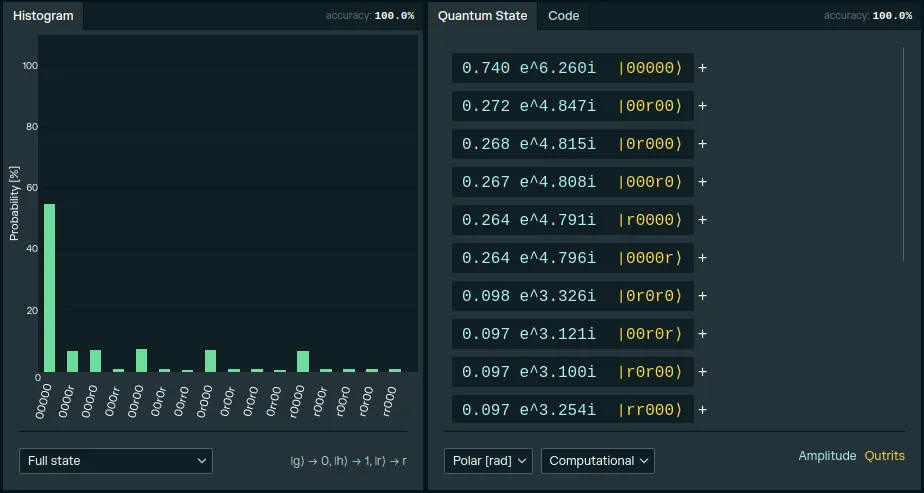
Task: Open the Computational basis dropdown
Action: coord(597,461)
